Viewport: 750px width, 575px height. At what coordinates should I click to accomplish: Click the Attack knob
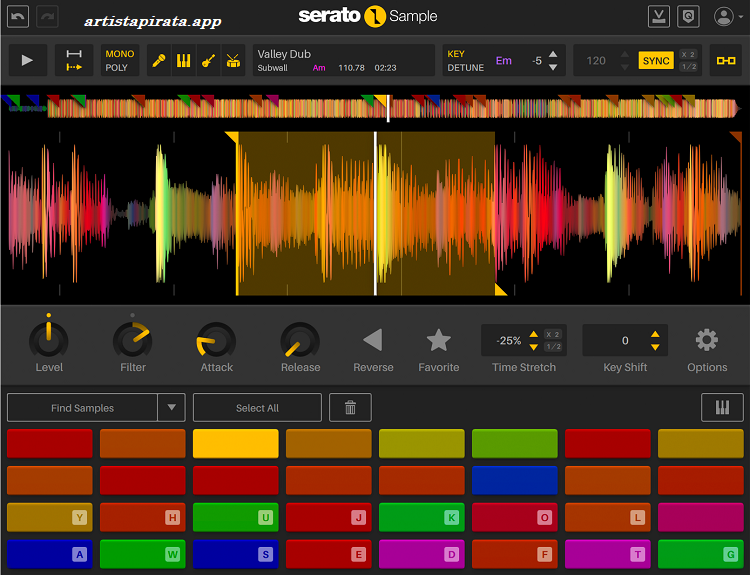[x=216, y=340]
